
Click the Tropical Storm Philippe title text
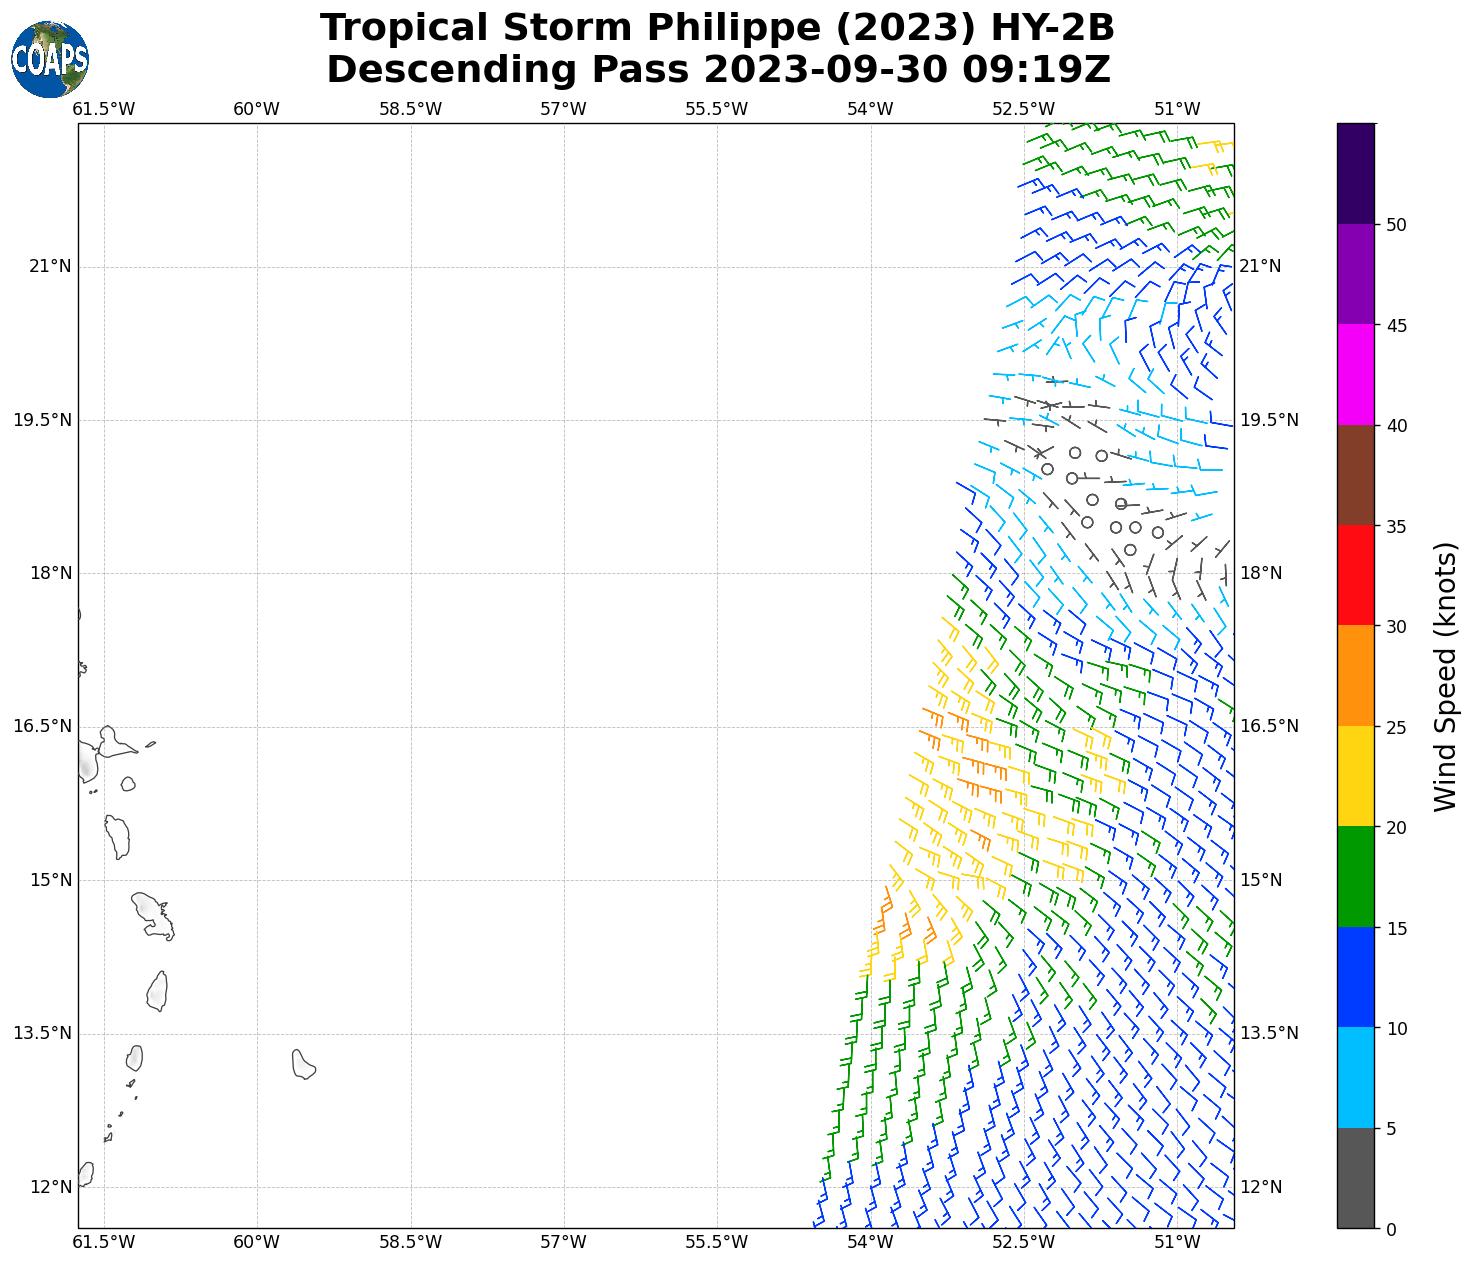click(717, 28)
